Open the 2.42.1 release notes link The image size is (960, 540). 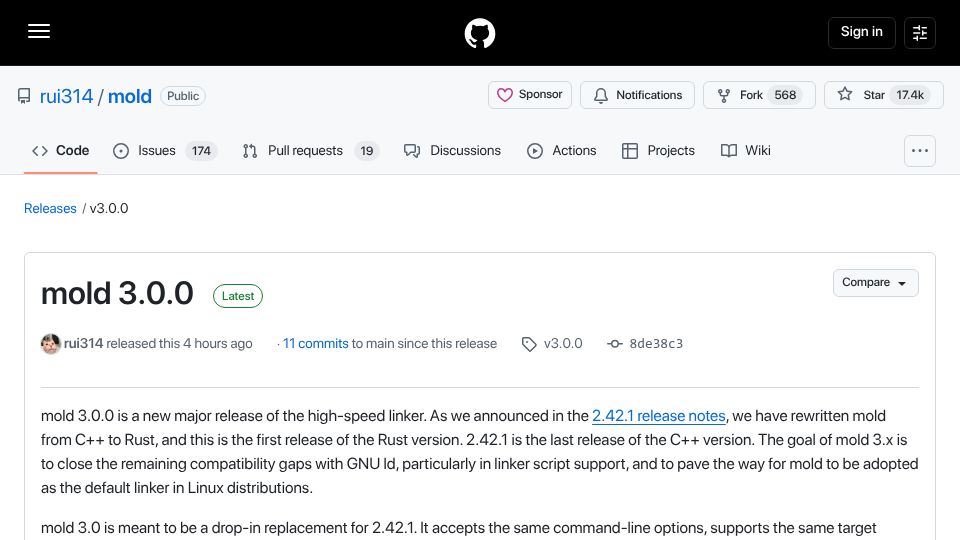click(x=658, y=416)
